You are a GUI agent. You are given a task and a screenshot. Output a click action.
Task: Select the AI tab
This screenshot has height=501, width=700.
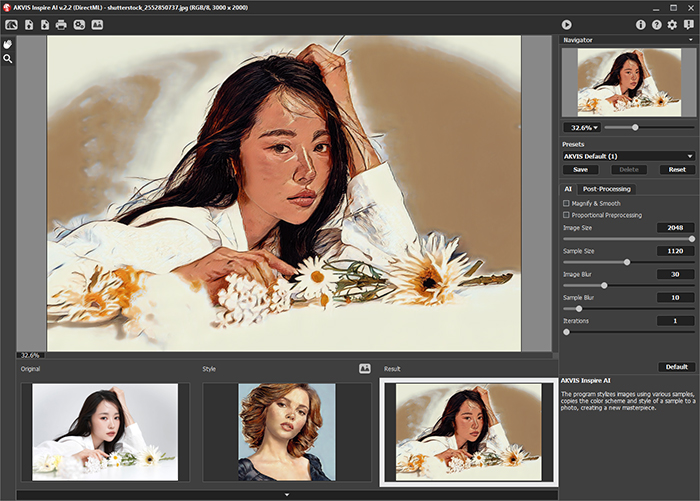click(x=567, y=188)
